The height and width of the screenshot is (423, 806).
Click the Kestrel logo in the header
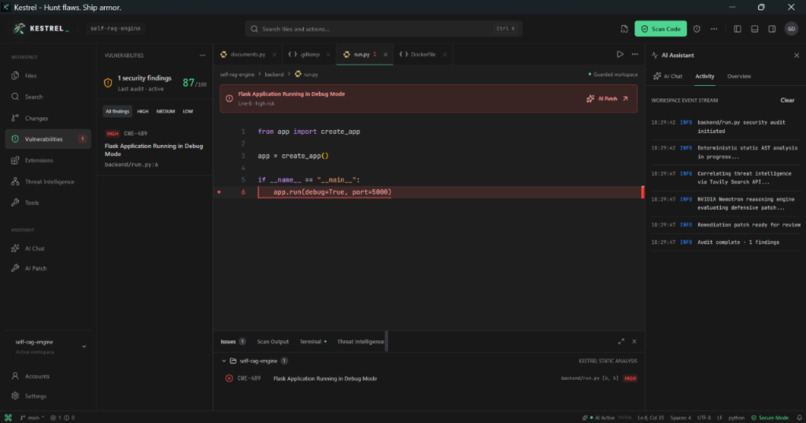click(x=41, y=29)
